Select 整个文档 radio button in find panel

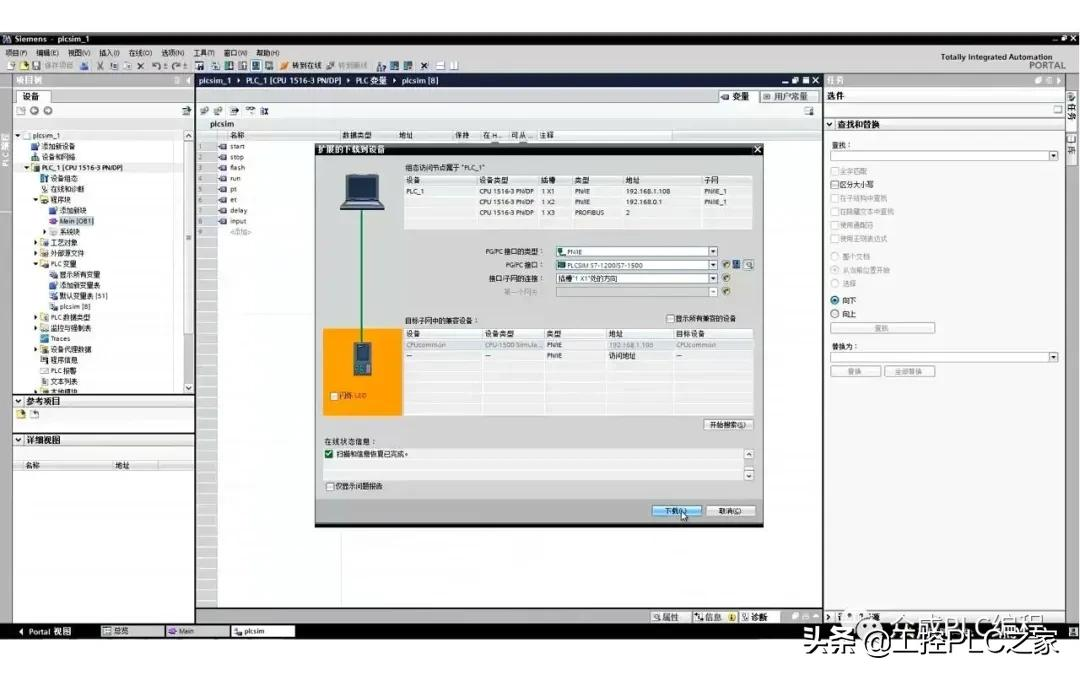coord(835,256)
